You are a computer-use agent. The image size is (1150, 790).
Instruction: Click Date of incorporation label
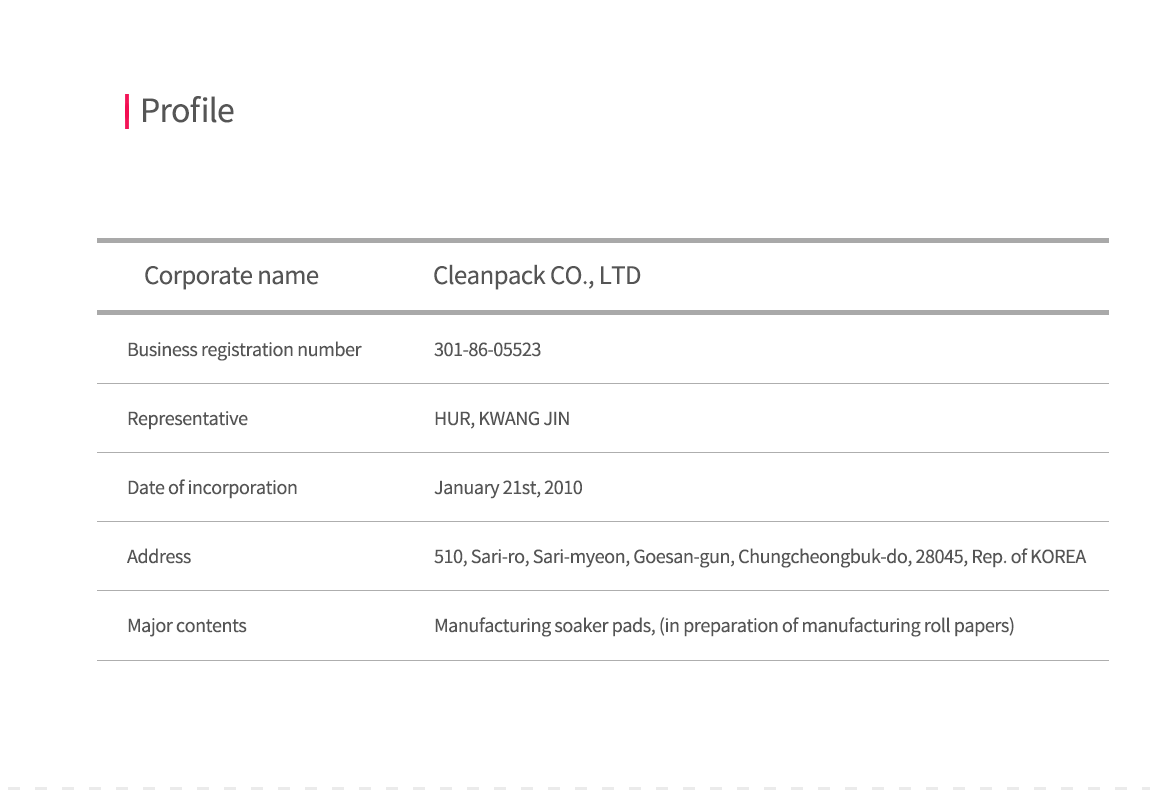(x=212, y=488)
